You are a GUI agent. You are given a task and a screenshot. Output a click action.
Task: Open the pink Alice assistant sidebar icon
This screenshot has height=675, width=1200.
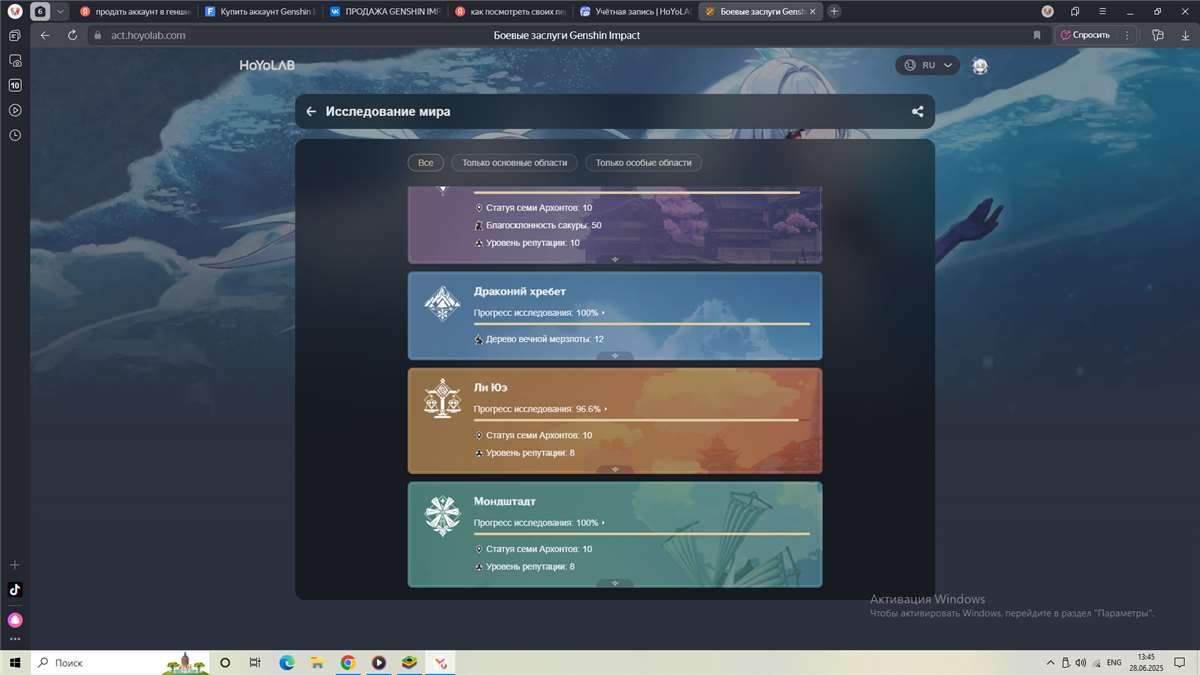(15, 620)
